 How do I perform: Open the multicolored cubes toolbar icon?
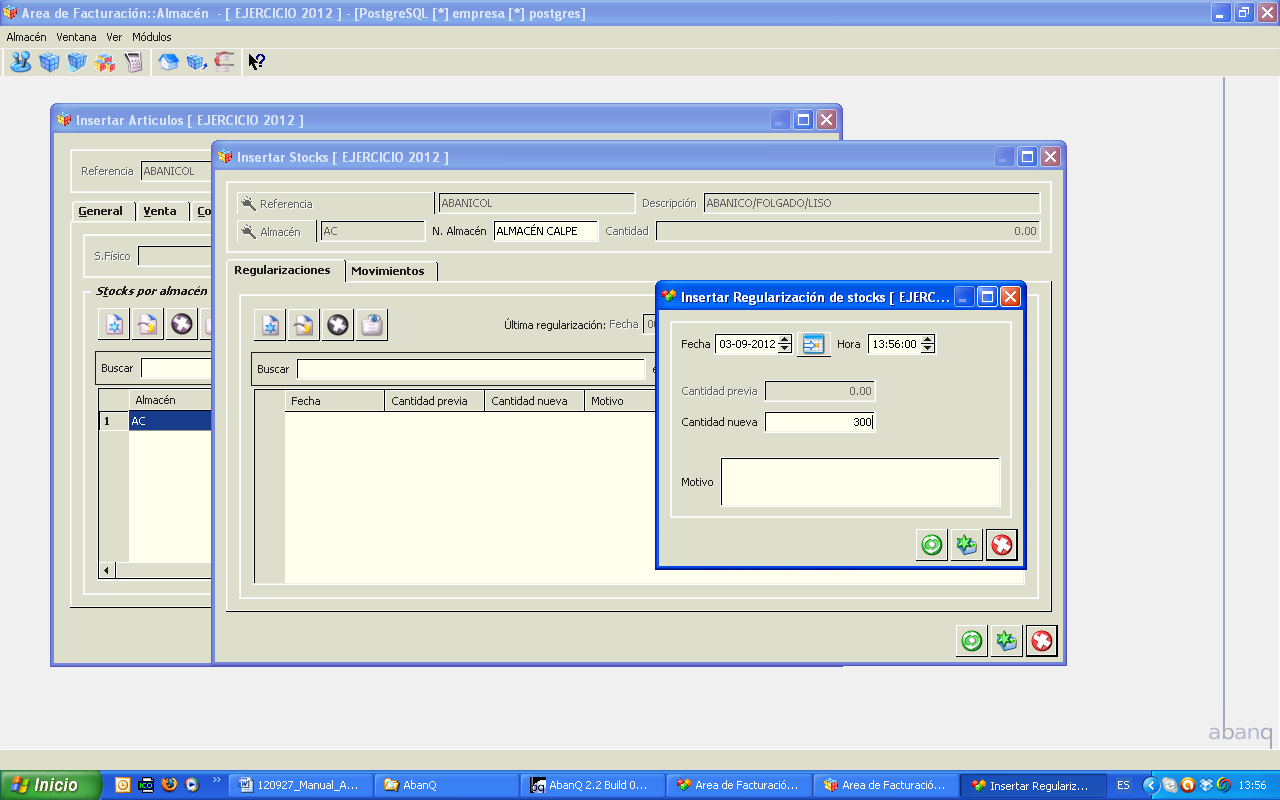105,62
